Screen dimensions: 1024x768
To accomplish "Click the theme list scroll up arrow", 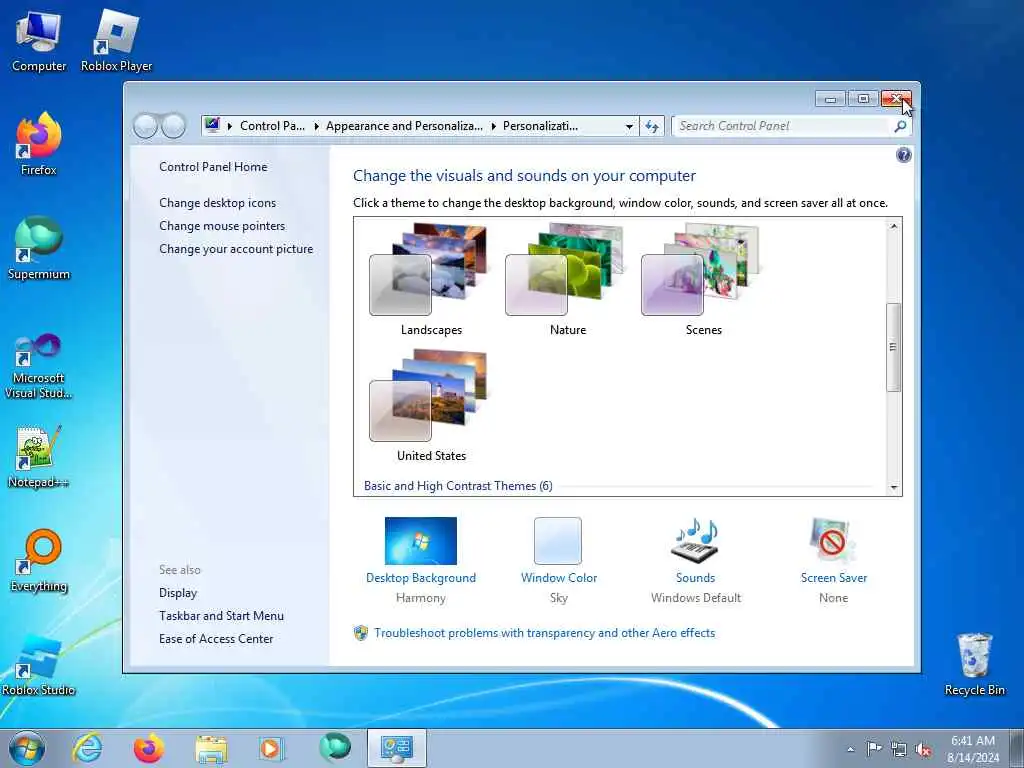I will (x=893, y=226).
